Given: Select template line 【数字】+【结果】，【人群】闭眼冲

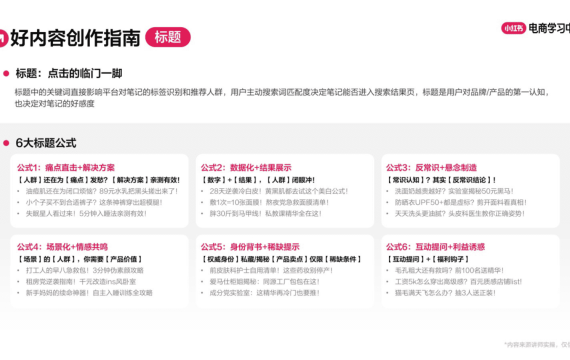Looking at the screenshot, I should click(258, 180).
